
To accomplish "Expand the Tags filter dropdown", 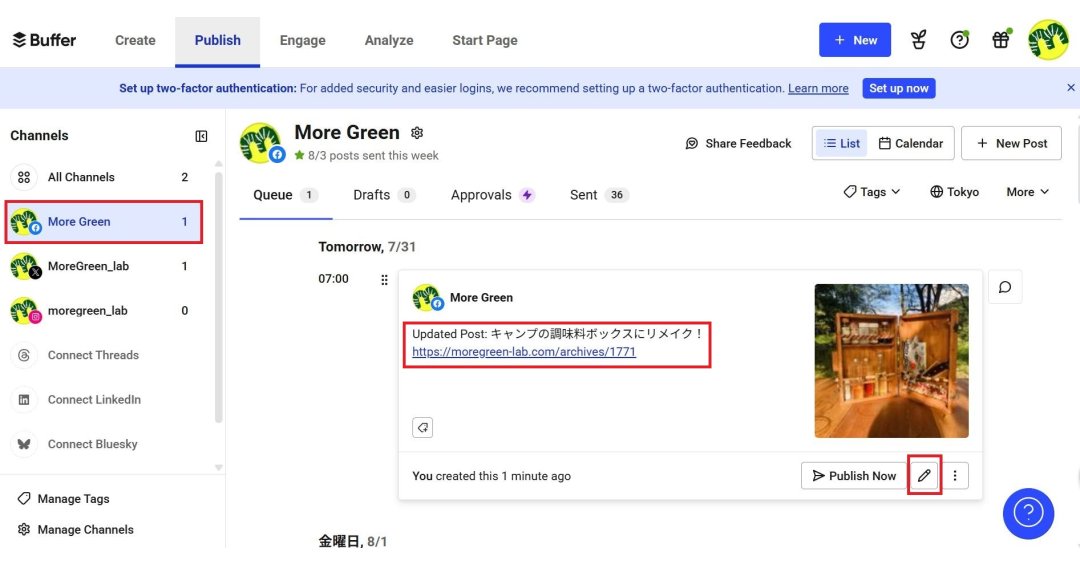I will point(872,191).
